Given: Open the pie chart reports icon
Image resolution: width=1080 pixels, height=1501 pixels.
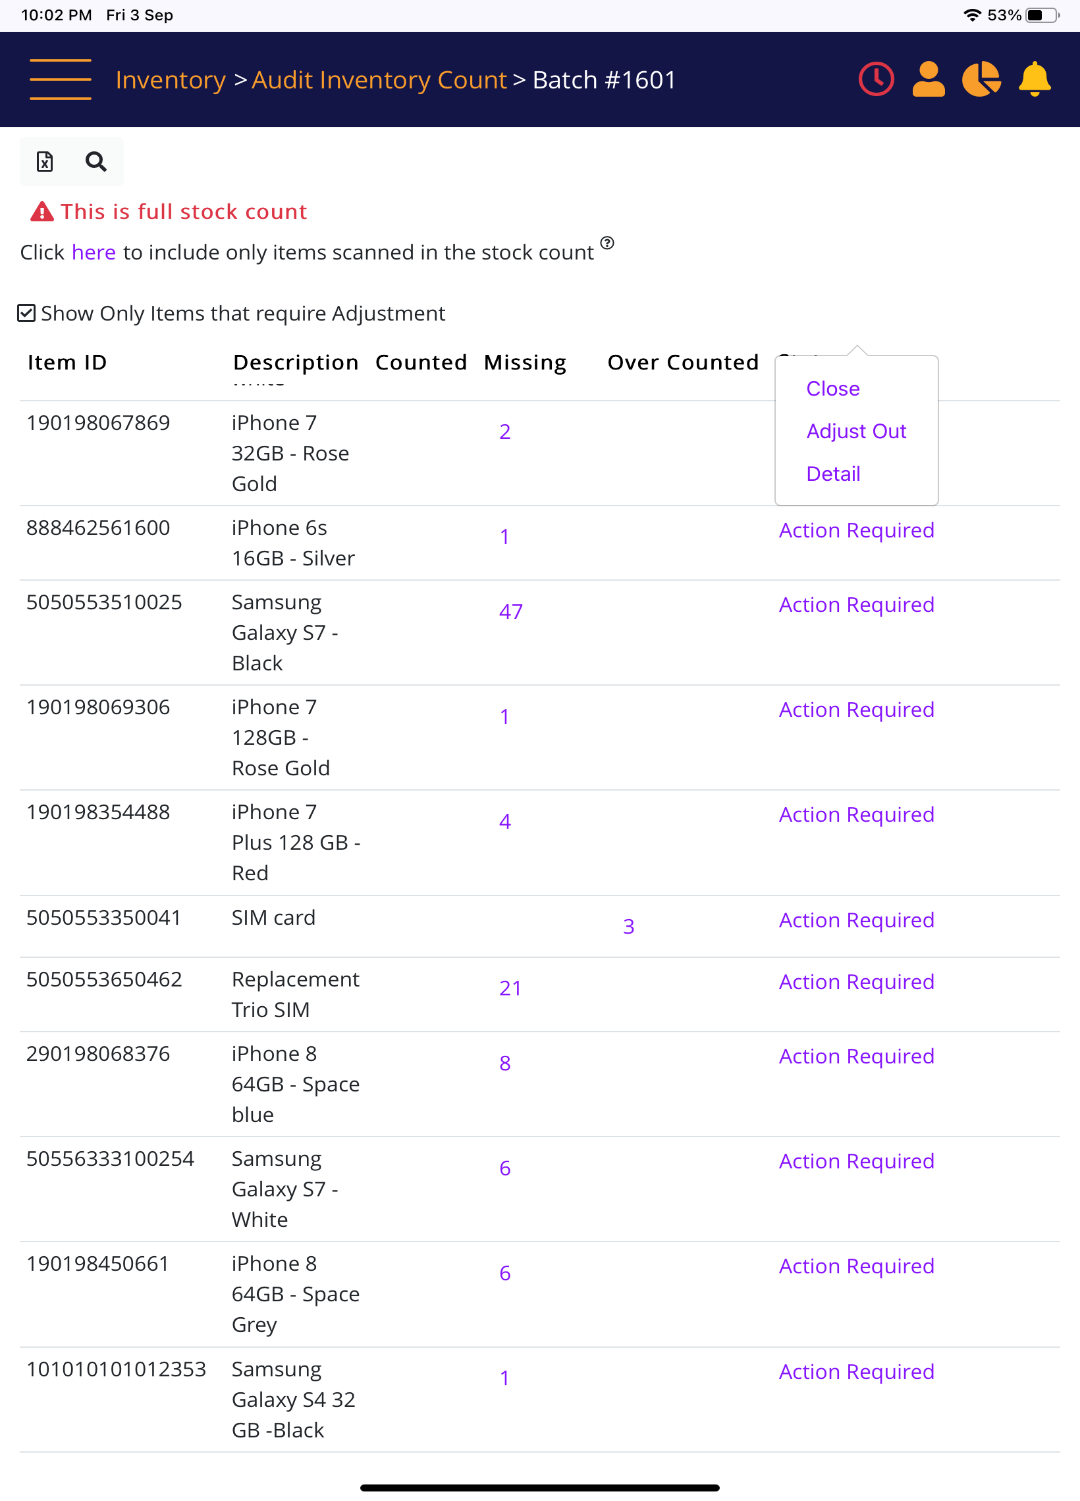Looking at the screenshot, I should click(x=981, y=79).
